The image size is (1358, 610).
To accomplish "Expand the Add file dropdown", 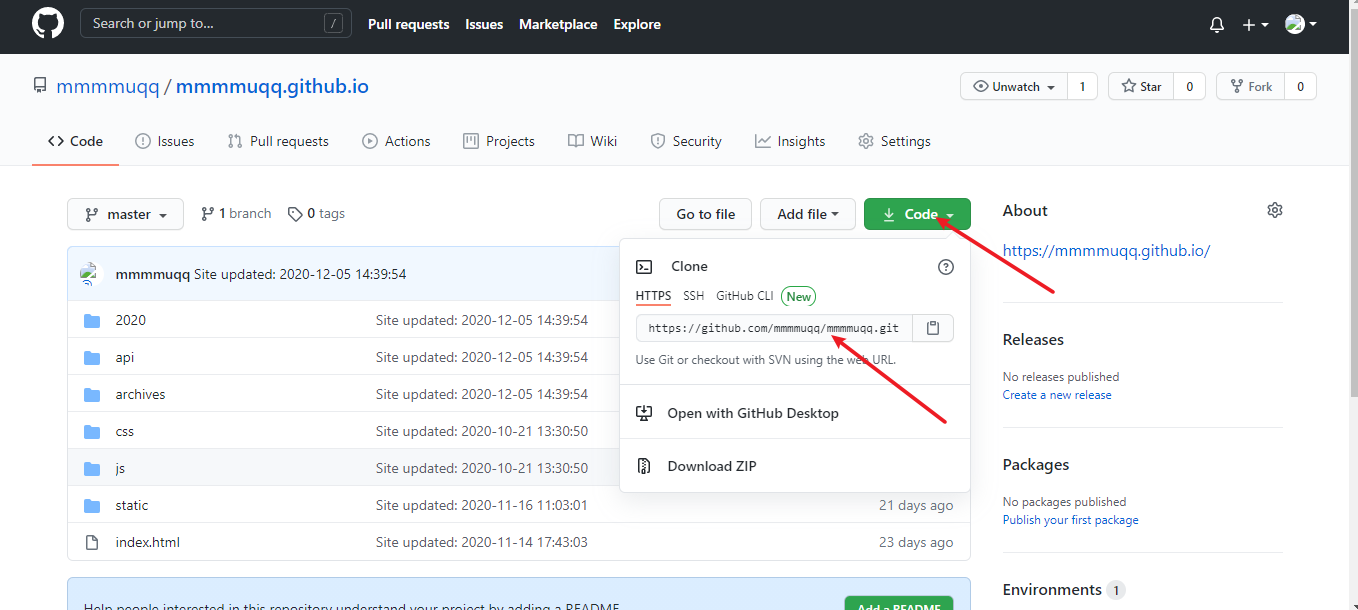I will (808, 214).
